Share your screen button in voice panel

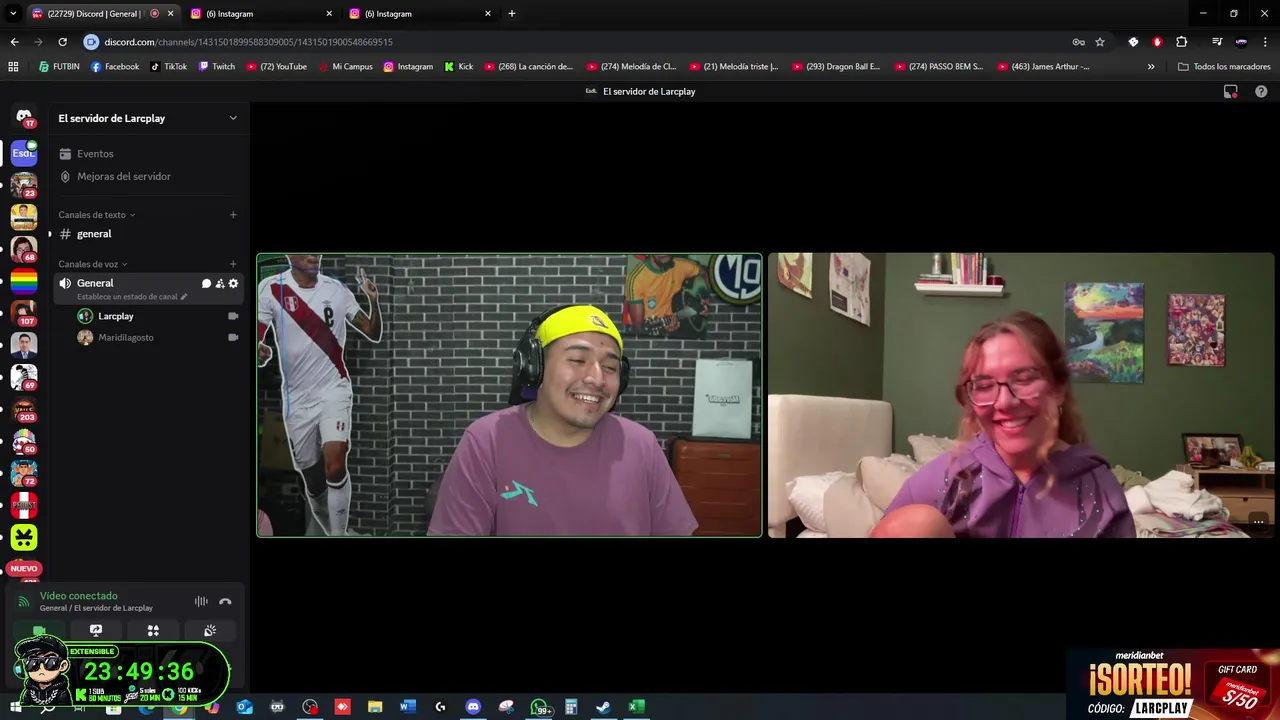[x=96, y=631]
